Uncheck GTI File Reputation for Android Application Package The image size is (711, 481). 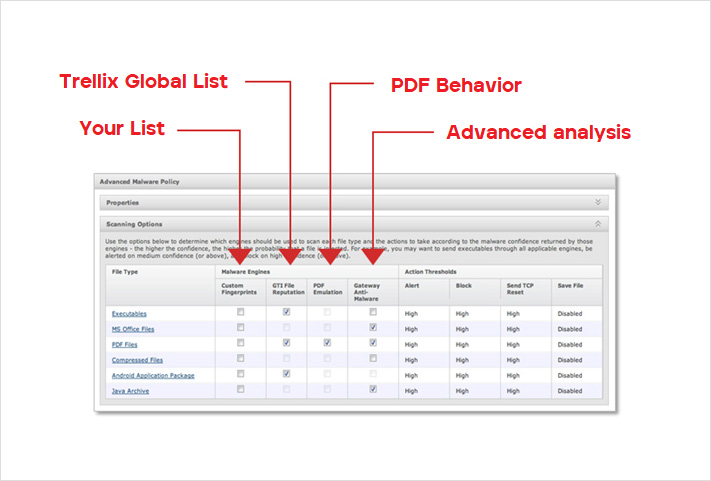pyautogui.click(x=286, y=374)
